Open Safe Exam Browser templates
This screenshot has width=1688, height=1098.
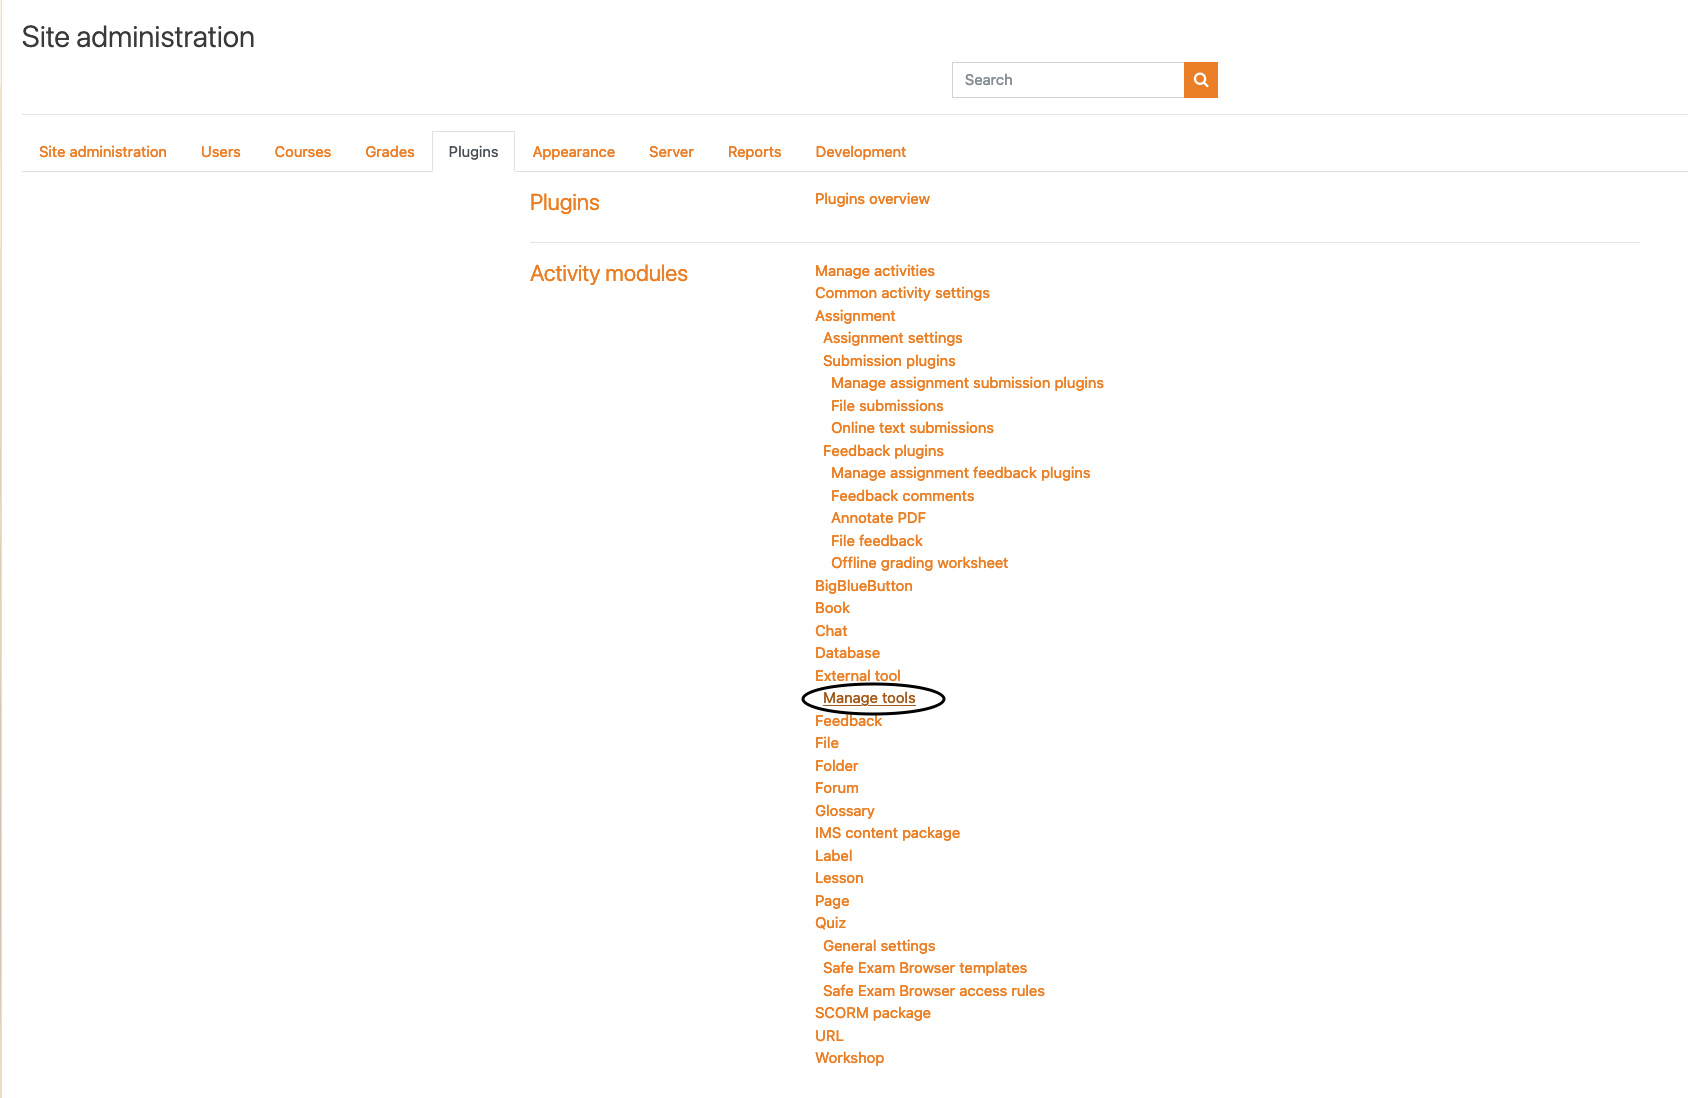[x=924, y=968]
